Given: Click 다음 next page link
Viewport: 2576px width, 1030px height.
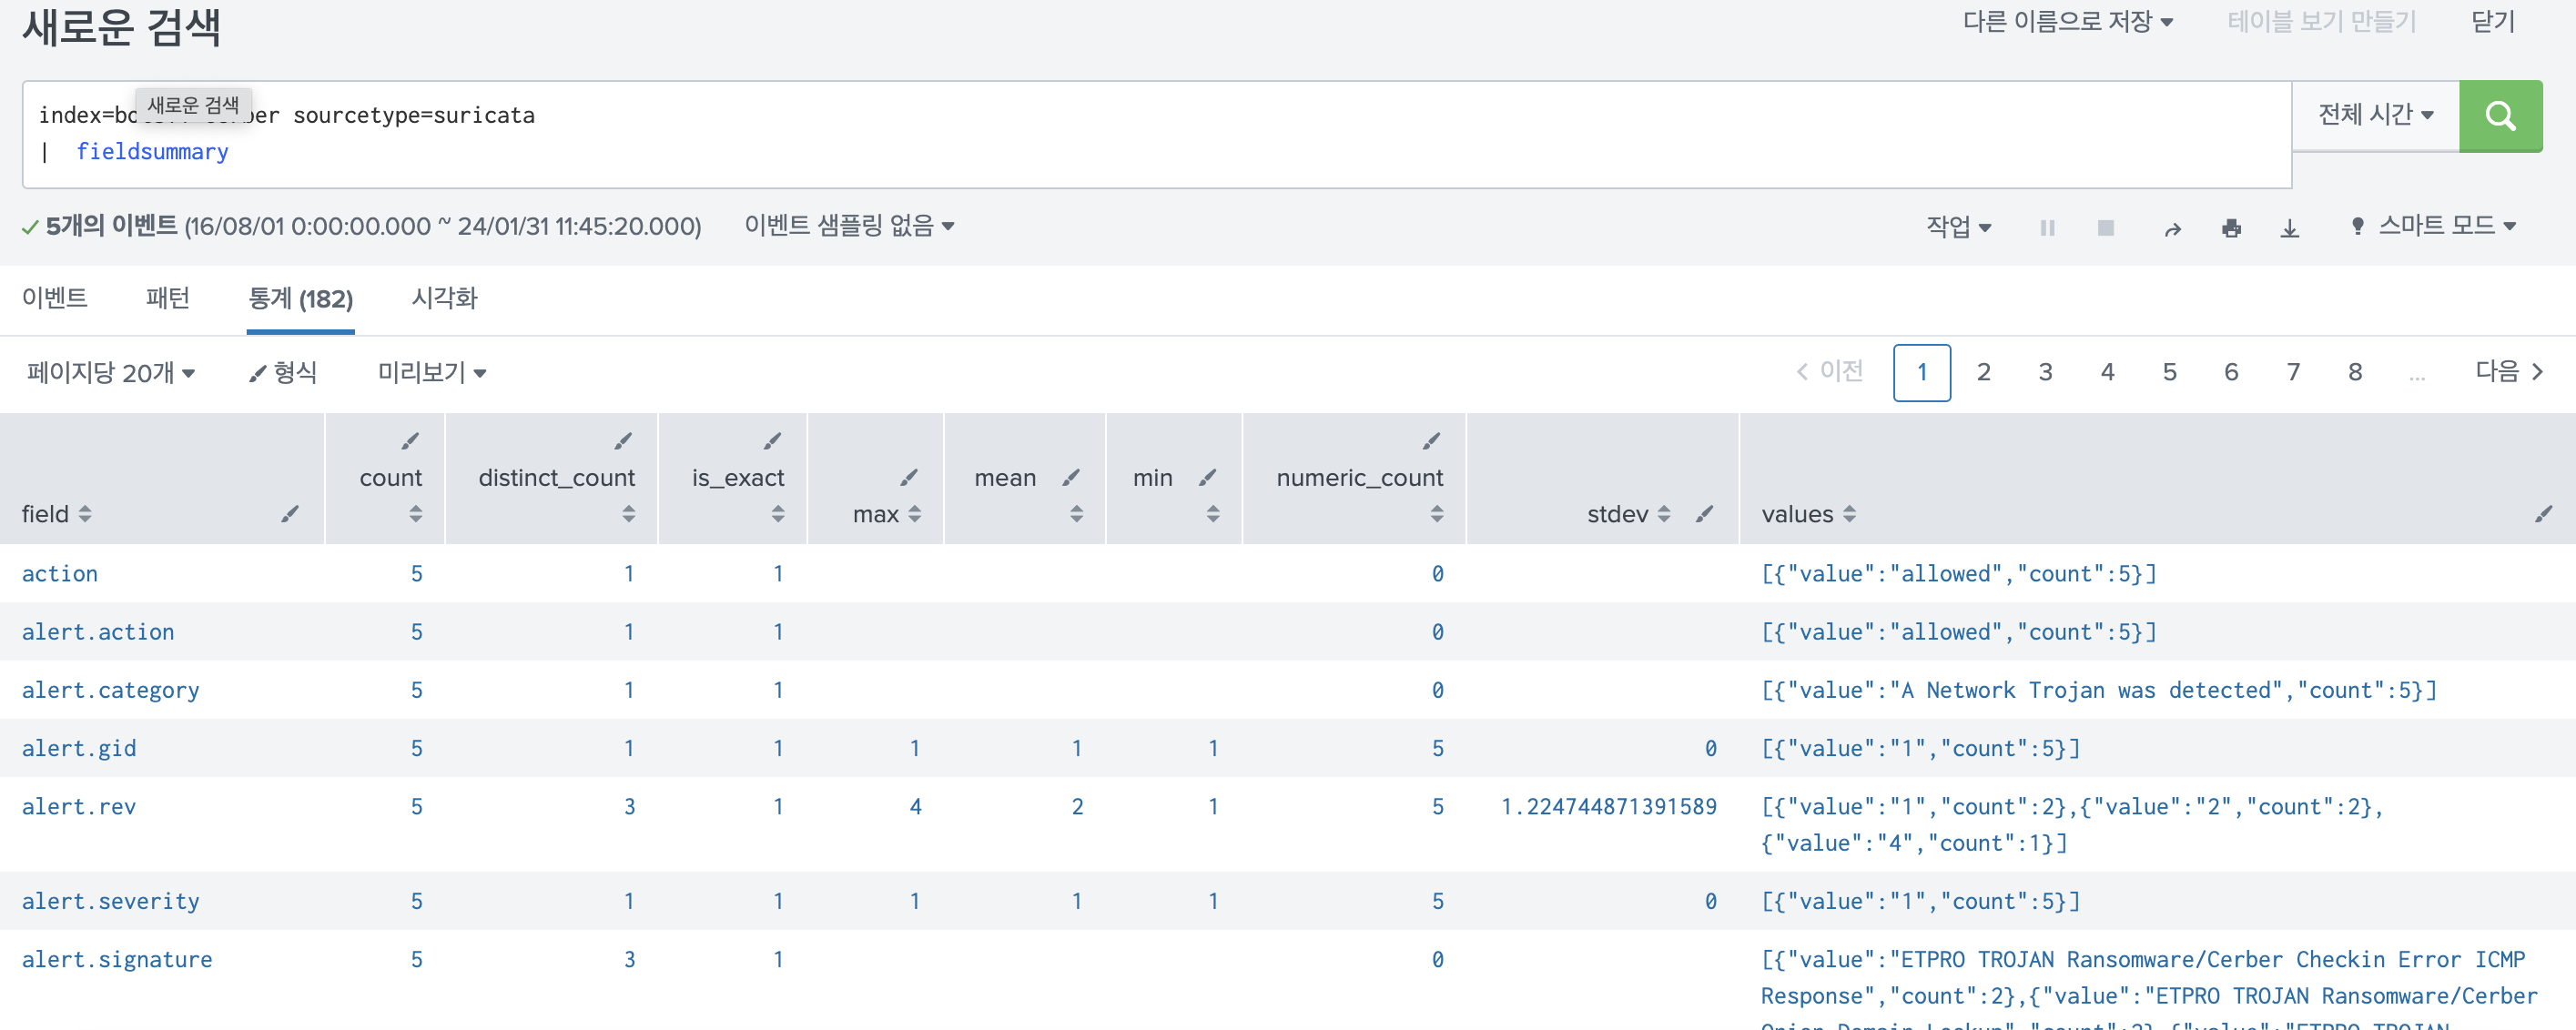Looking at the screenshot, I should 2508,372.
